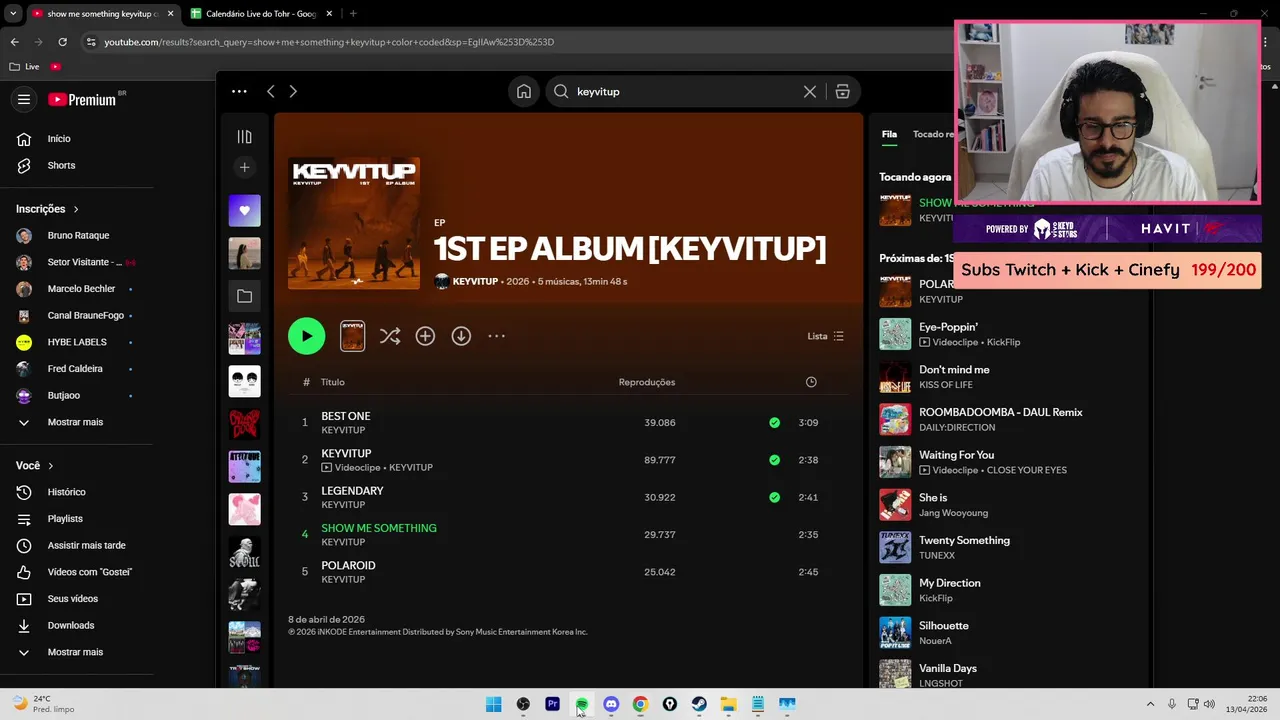Open the three-dots more options for the album
Screen dimensions: 1280x720
click(x=496, y=336)
